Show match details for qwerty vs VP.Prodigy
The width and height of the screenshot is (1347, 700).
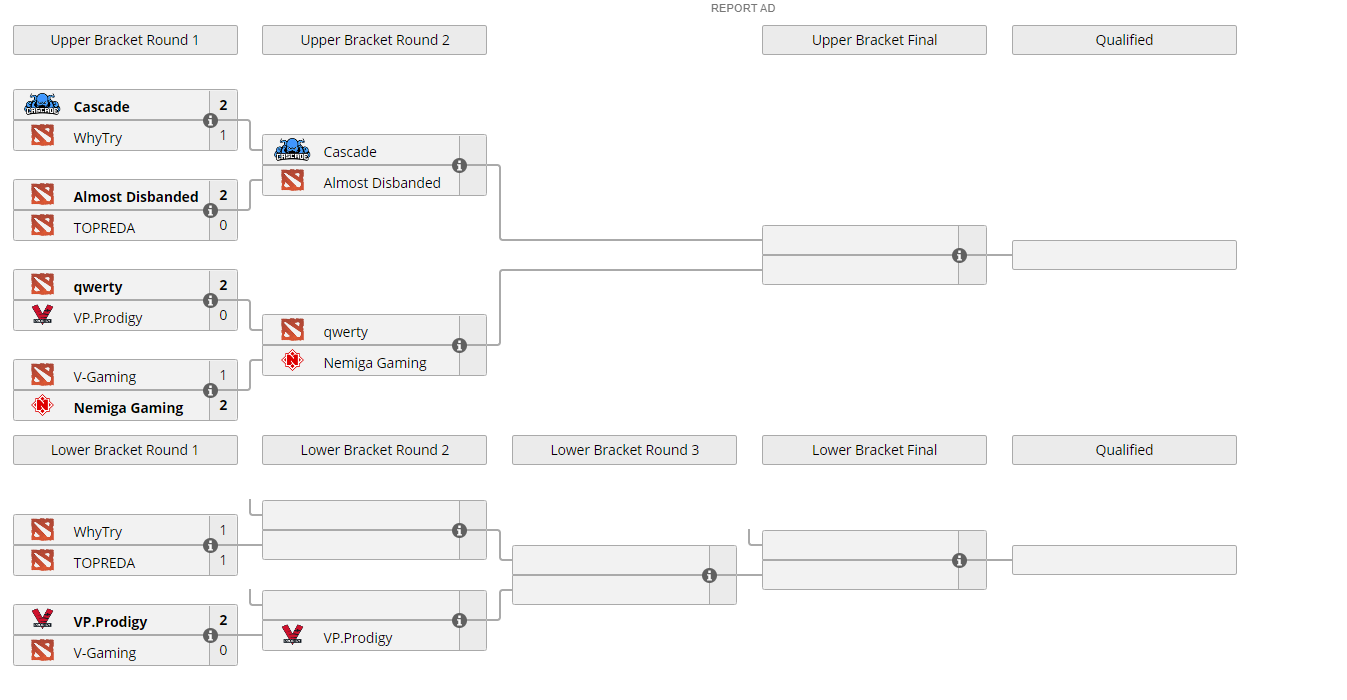210,301
